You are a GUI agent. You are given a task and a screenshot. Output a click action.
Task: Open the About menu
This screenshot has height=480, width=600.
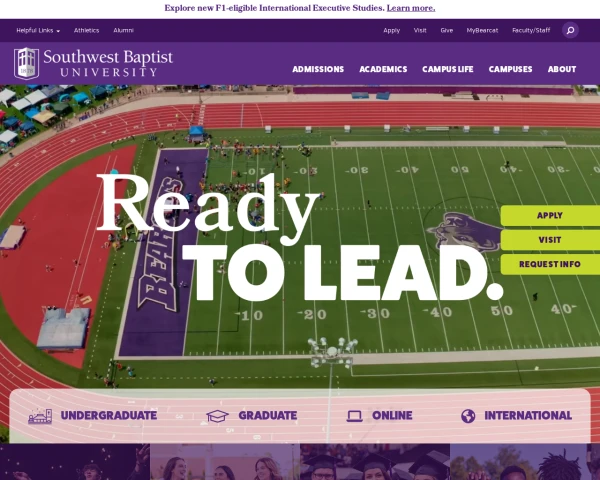pyautogui.click(x=562, y=69)
